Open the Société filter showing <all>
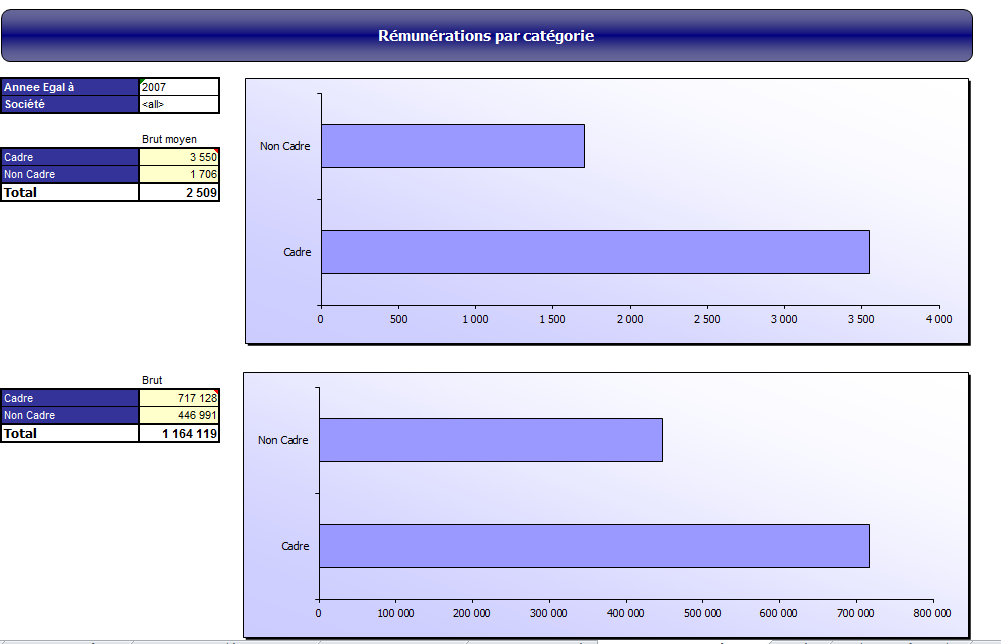The width and height of the screenshot is (1001, 644). click(x=178, y=104)
